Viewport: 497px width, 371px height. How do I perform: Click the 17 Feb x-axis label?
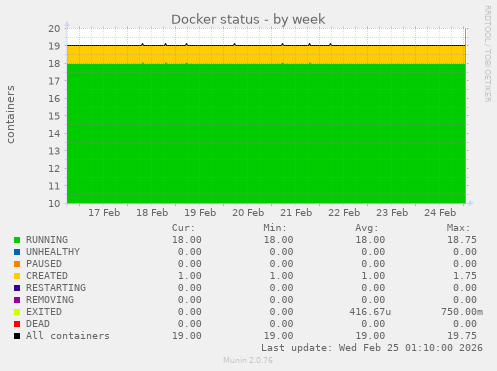104,213
